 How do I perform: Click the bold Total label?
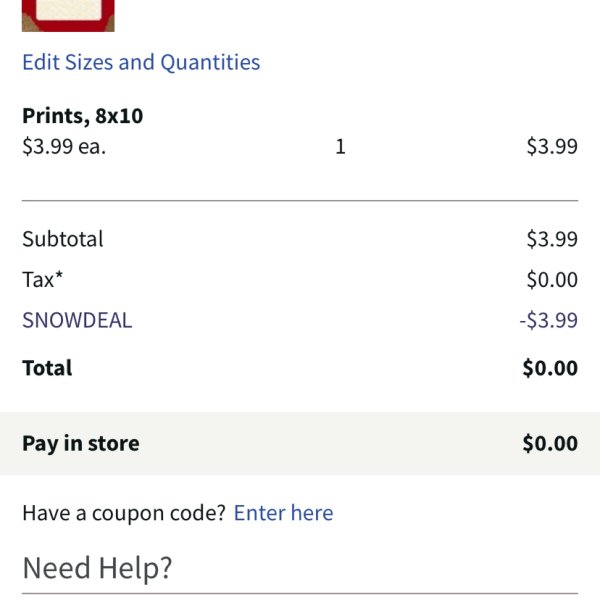[x=47, y=368]
